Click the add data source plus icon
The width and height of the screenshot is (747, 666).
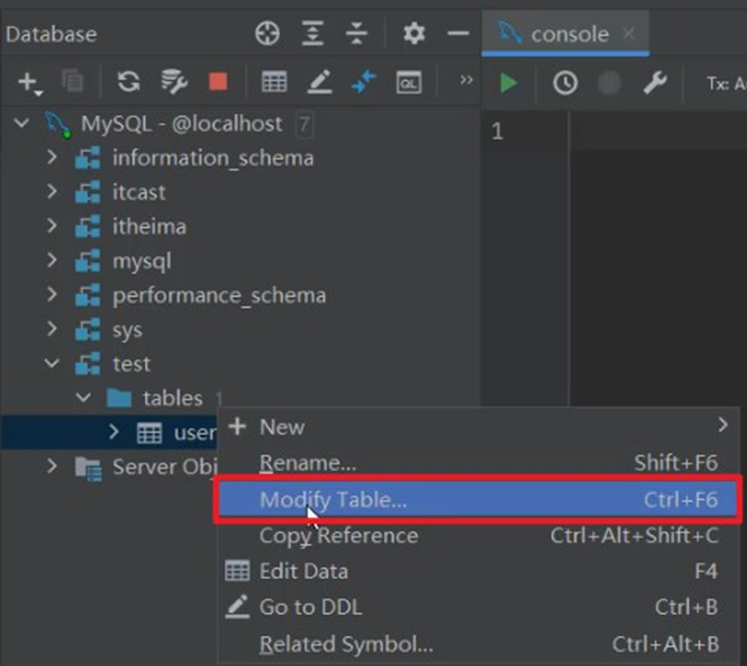coord(27,82)
